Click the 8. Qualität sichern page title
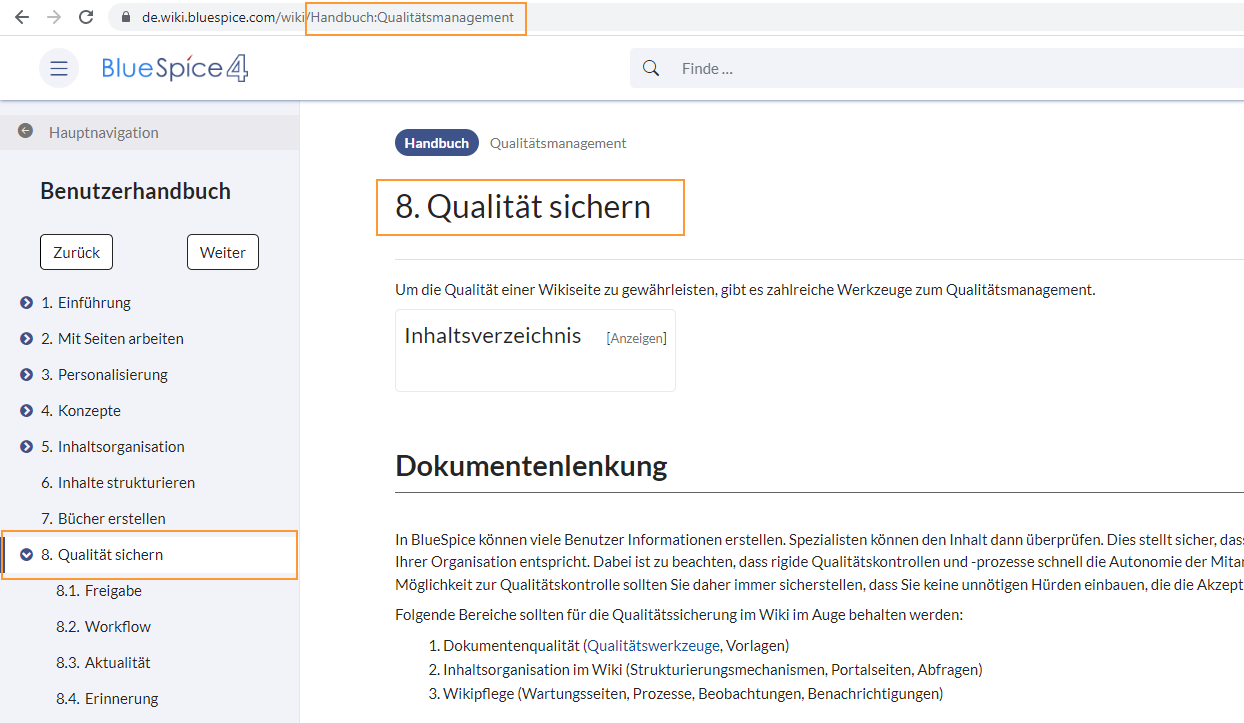 point(523,207)
